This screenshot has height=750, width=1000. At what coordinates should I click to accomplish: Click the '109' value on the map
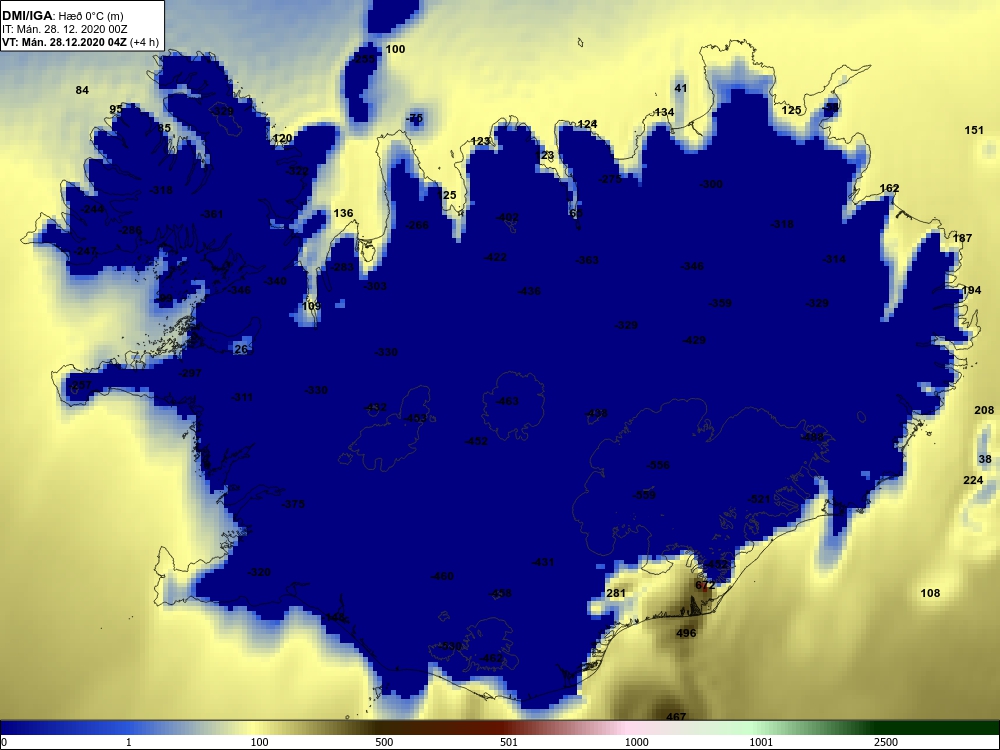(311, 306)
